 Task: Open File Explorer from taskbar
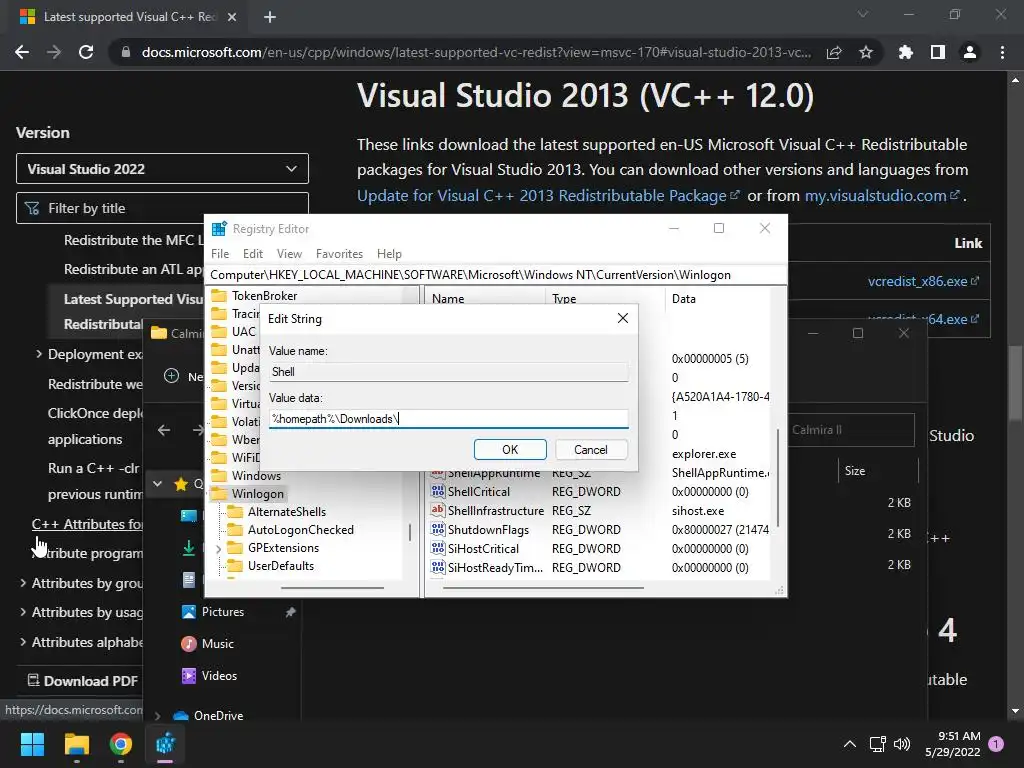click(76, 744)
